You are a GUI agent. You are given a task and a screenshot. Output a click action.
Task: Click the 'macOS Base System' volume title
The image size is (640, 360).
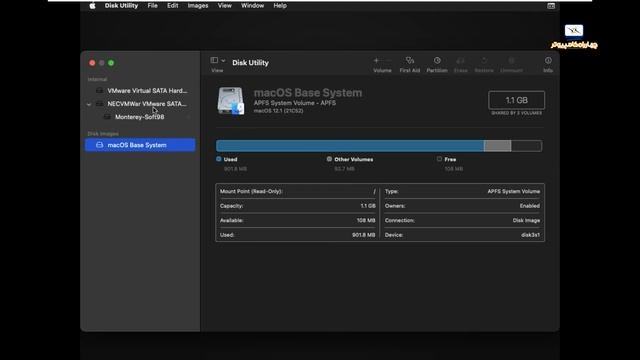click(x=308, y=93)
